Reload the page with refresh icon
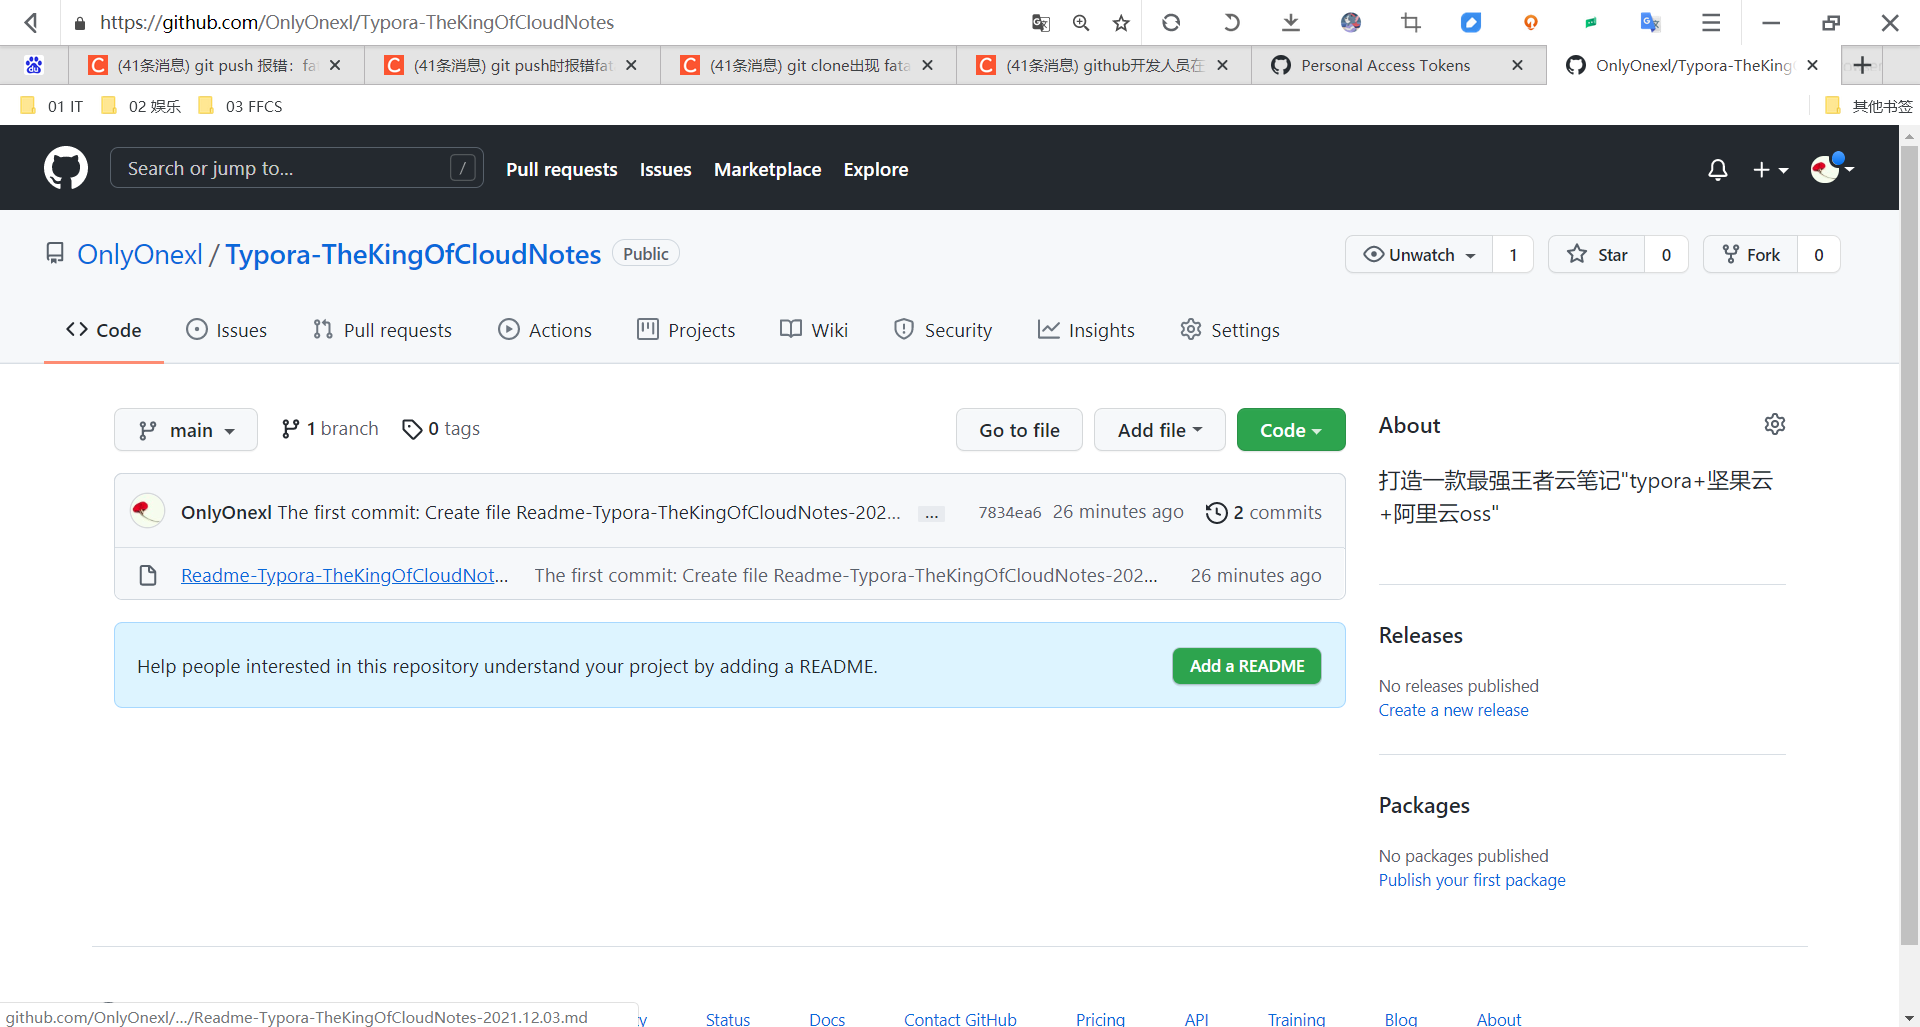Viewport: 1920px width, 1027px height. 1171,22
